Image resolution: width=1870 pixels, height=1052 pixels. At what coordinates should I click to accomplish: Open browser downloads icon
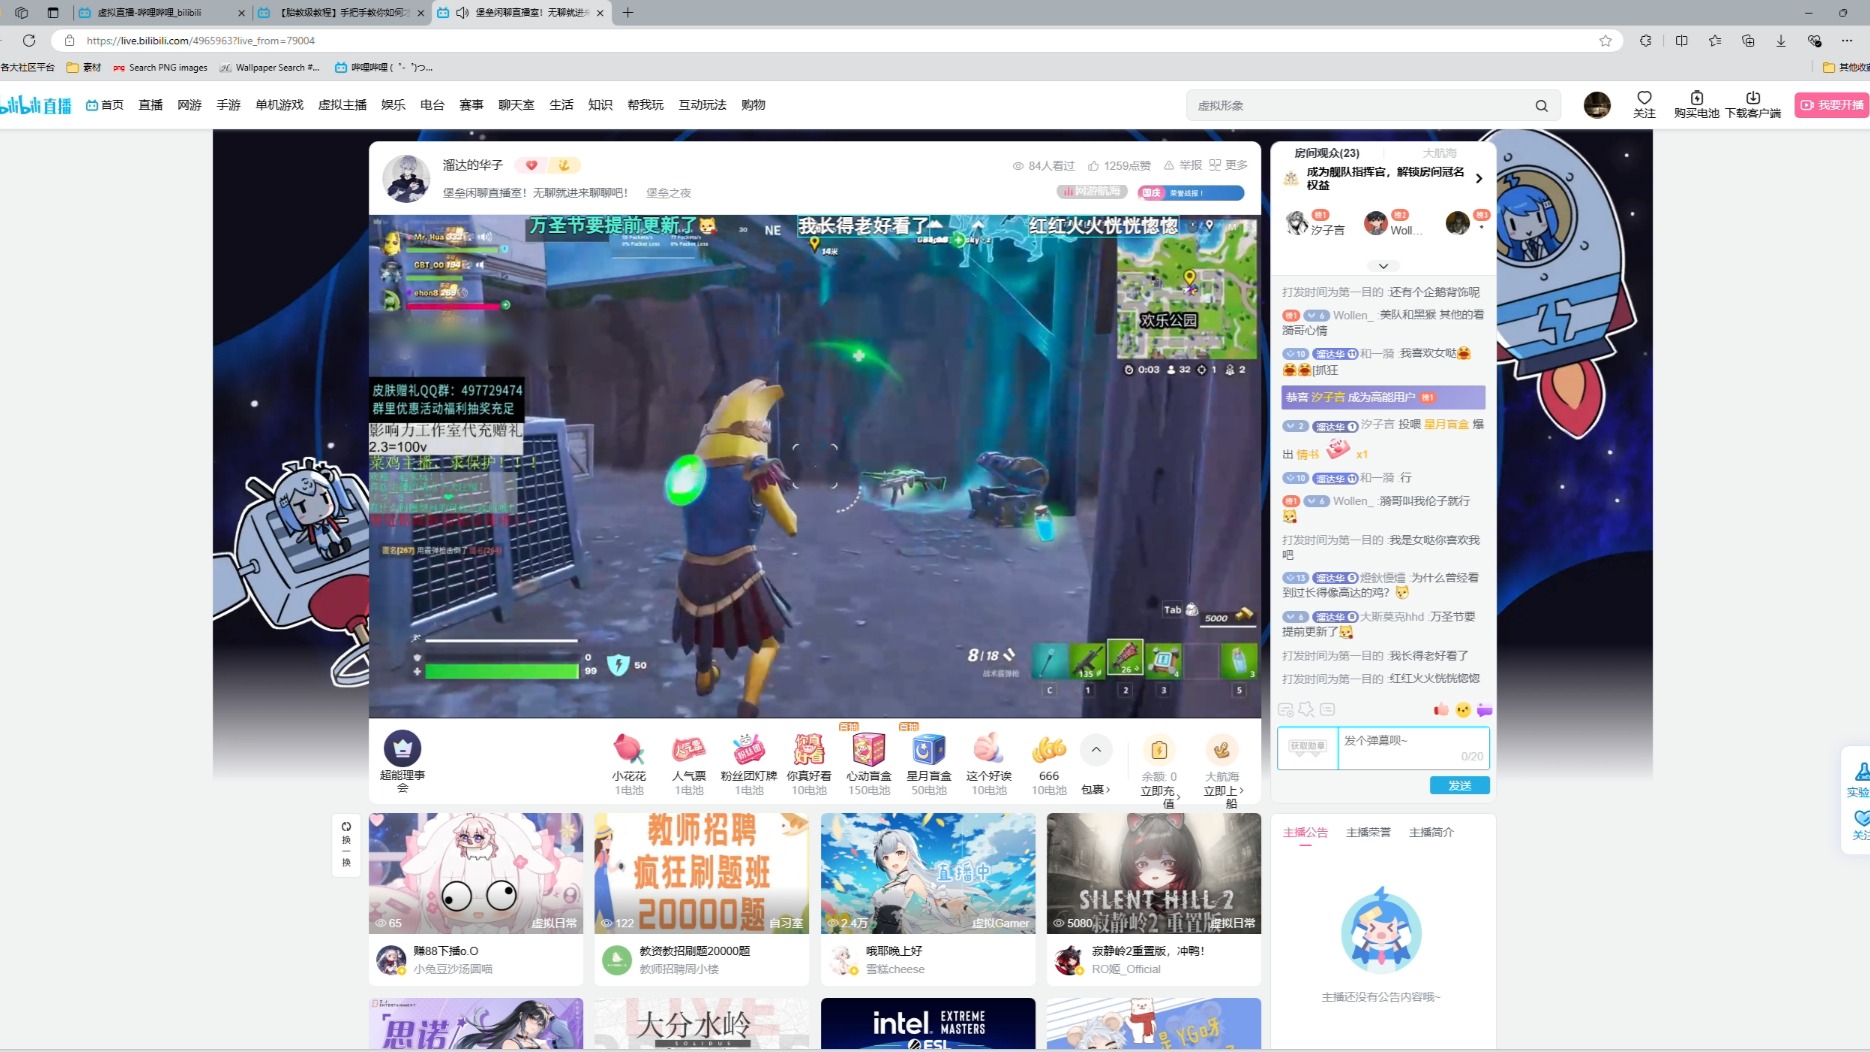(1781, 41)
